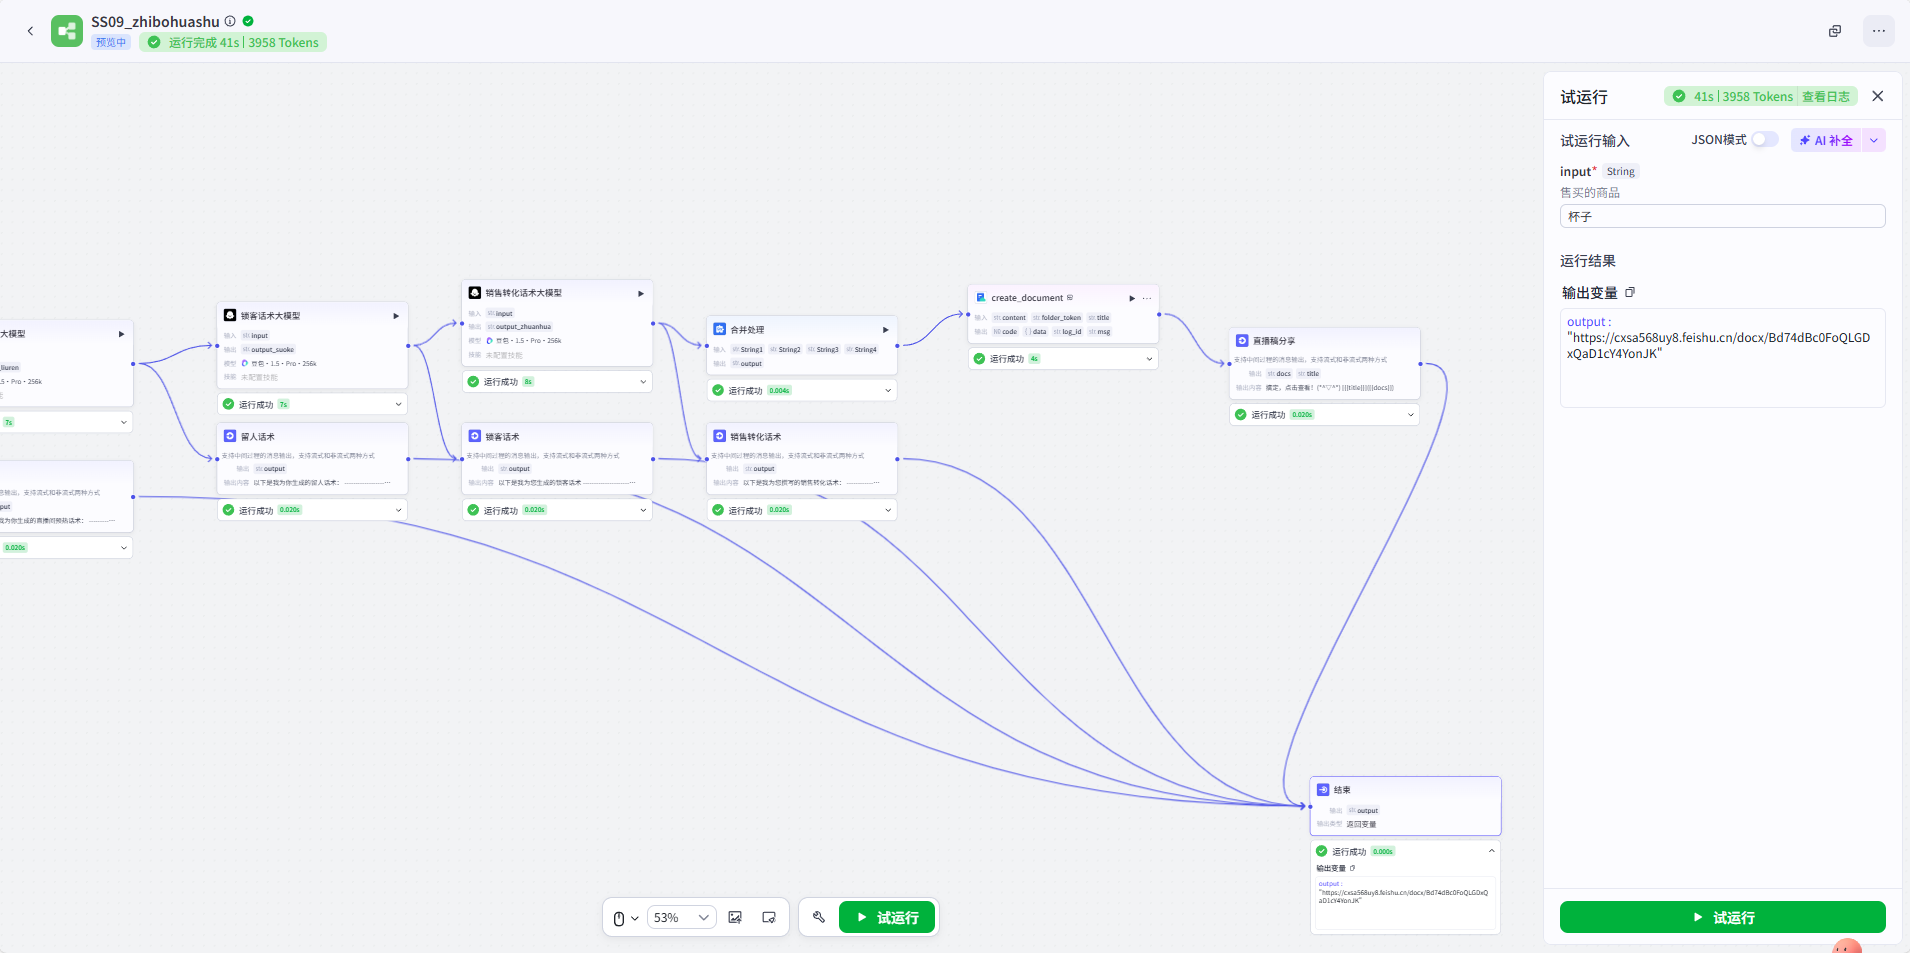The width and height of the screenshot is (1910, 953).
Task: Expand run result under 留人话术 node
Action: tap(398, 510)
